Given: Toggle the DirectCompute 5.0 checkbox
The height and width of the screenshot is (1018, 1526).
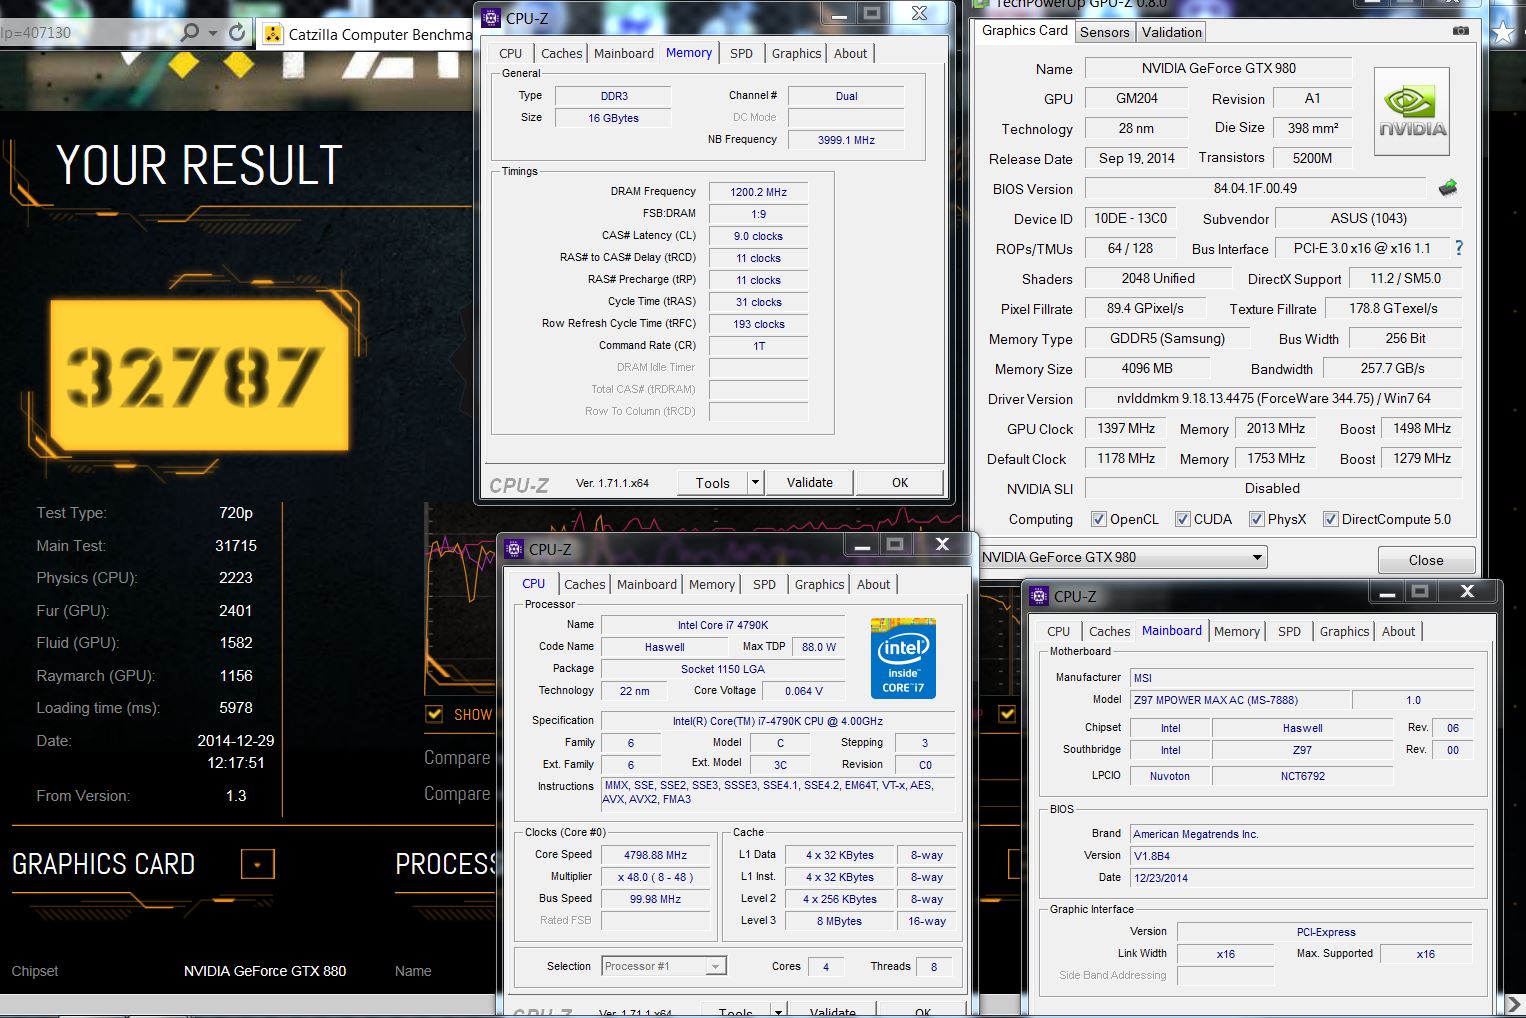Looking at the screenshot, I should point(1331,519).
